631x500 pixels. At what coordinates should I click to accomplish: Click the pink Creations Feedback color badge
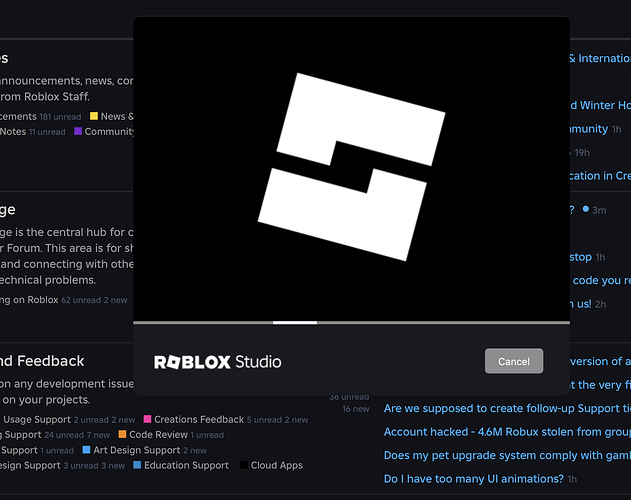coord(147,419)
